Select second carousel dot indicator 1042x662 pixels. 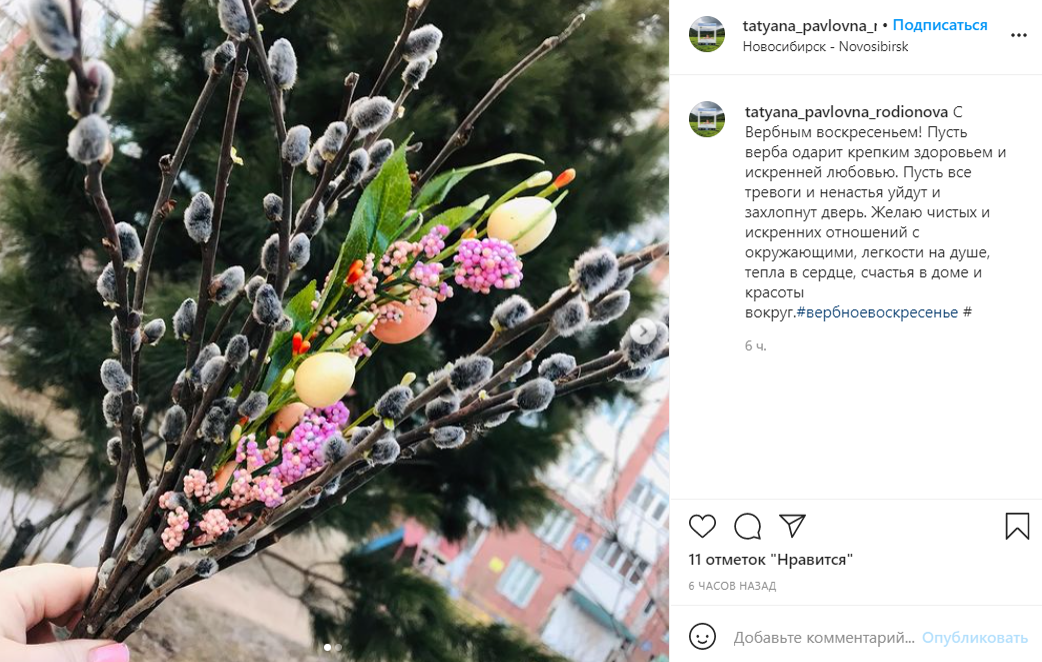pos(338,647)
